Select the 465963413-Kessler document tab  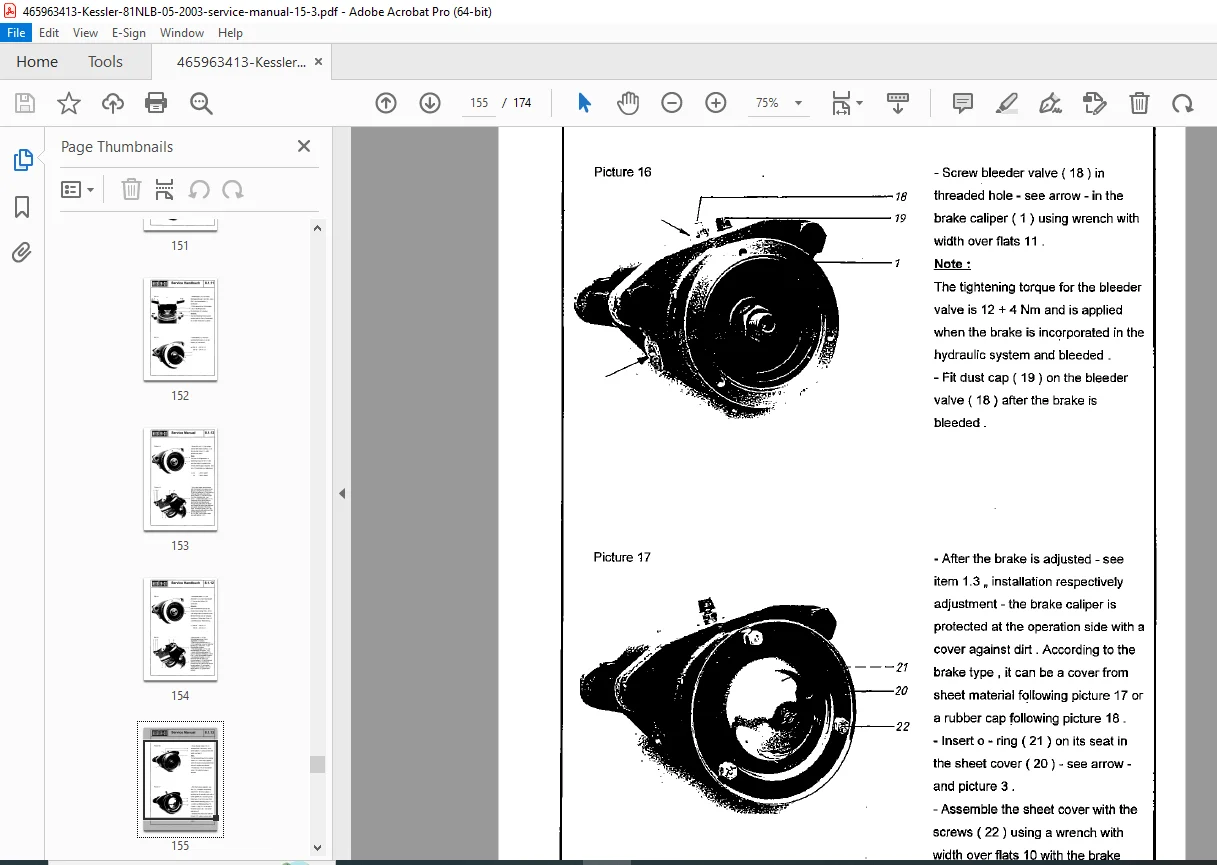(x=241, y=62)
